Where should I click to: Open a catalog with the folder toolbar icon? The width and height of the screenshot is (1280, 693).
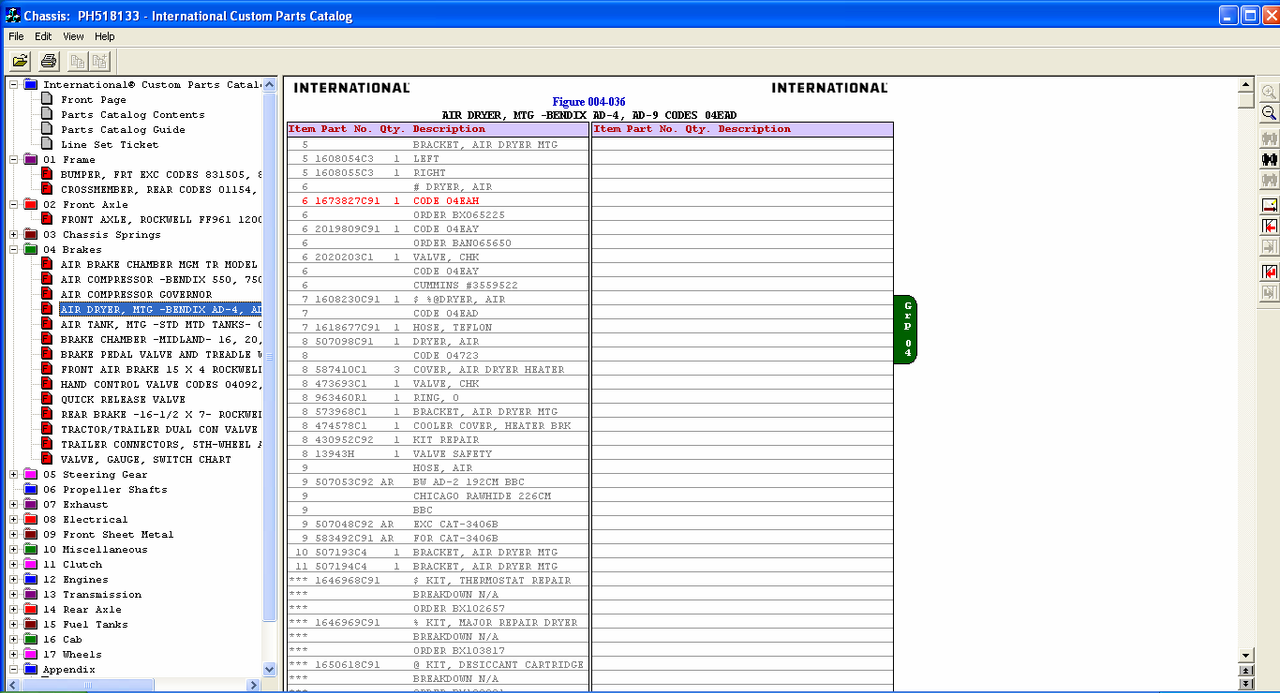coord(20,61)
